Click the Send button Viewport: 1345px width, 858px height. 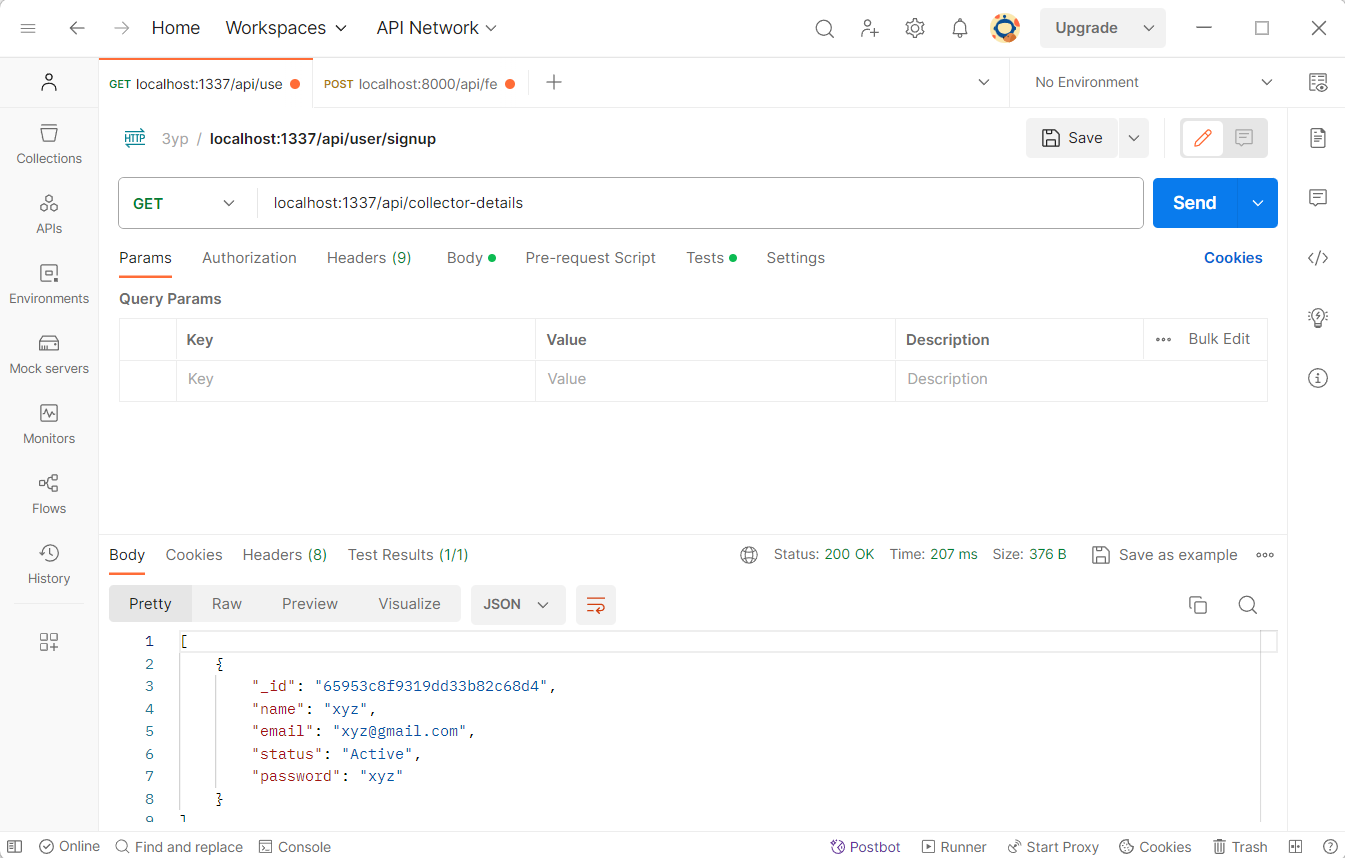(x=1195, y=203)
